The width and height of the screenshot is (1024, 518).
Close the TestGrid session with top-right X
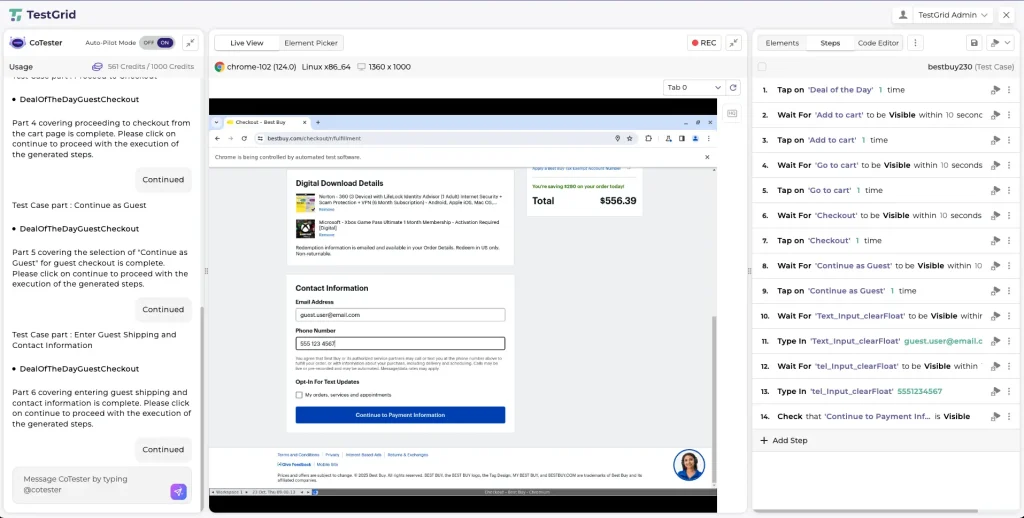(1006, 14)
